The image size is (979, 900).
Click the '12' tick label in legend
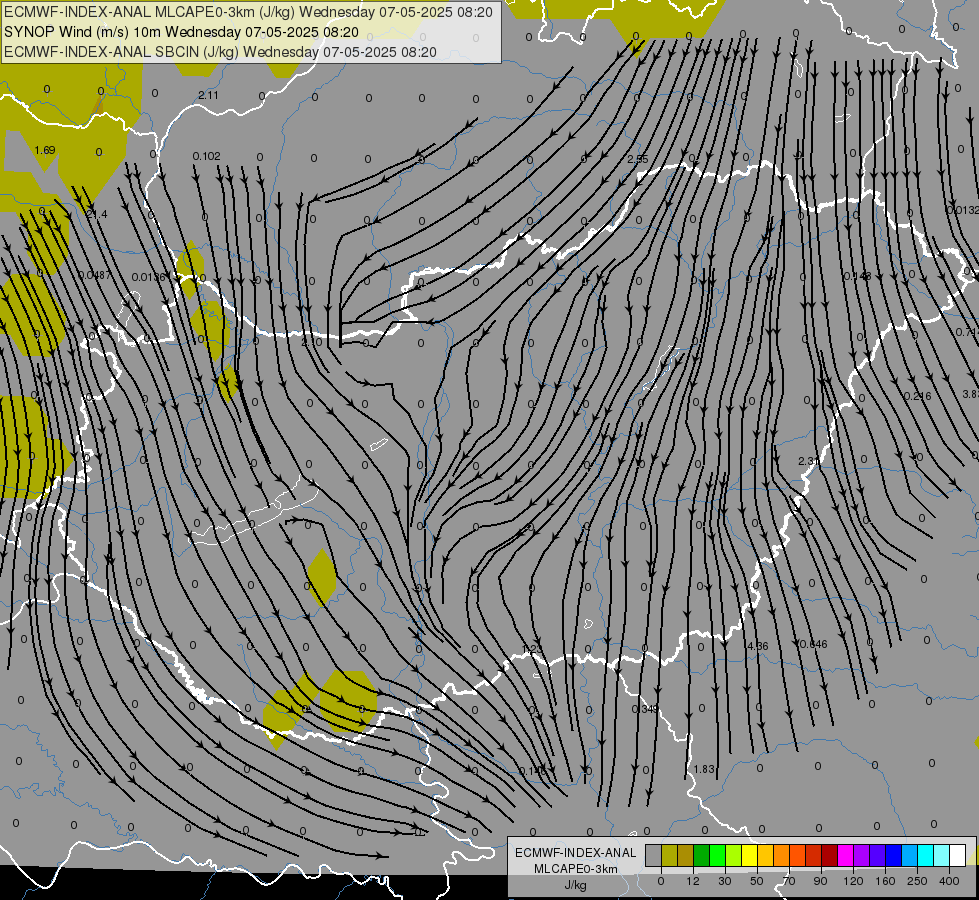[693, 881]
